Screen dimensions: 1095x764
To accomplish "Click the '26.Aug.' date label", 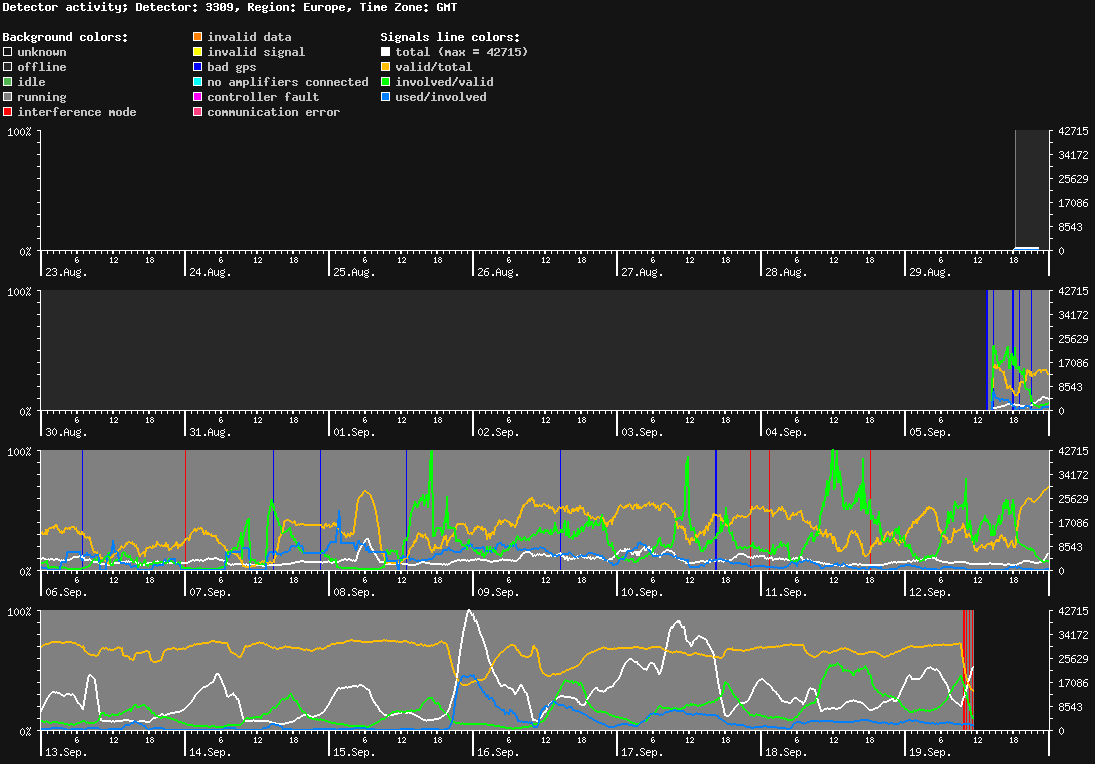I will [499, 272].
